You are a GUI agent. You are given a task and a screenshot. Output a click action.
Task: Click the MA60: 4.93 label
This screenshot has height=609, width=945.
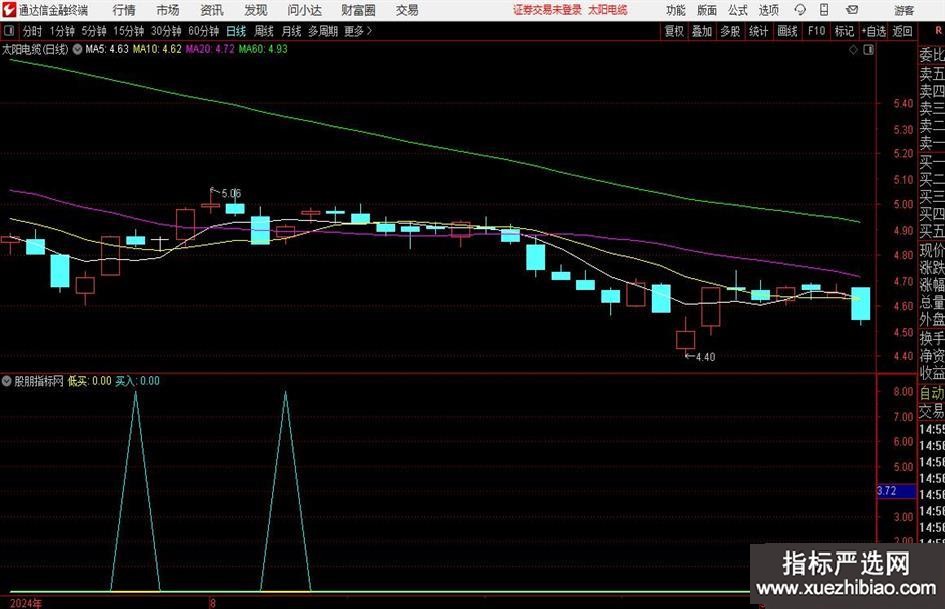coord(263,49)
